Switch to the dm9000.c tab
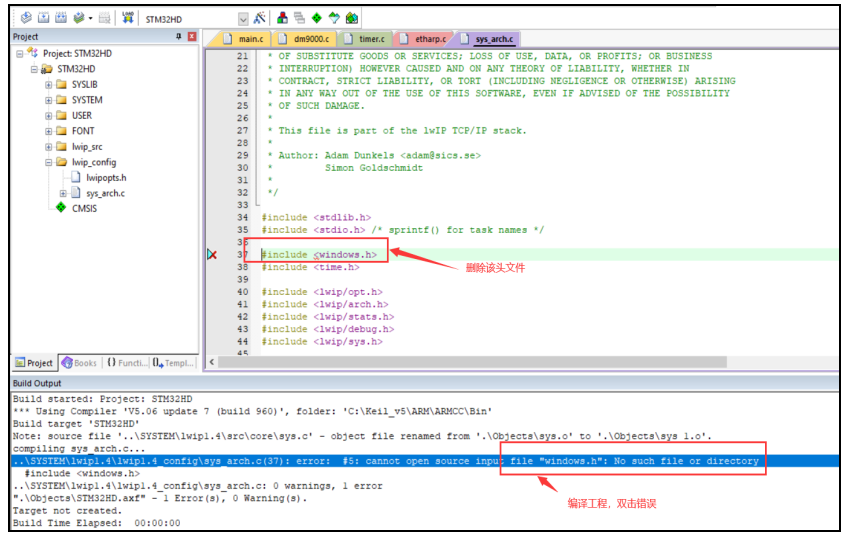 click(x=311, y=39)
